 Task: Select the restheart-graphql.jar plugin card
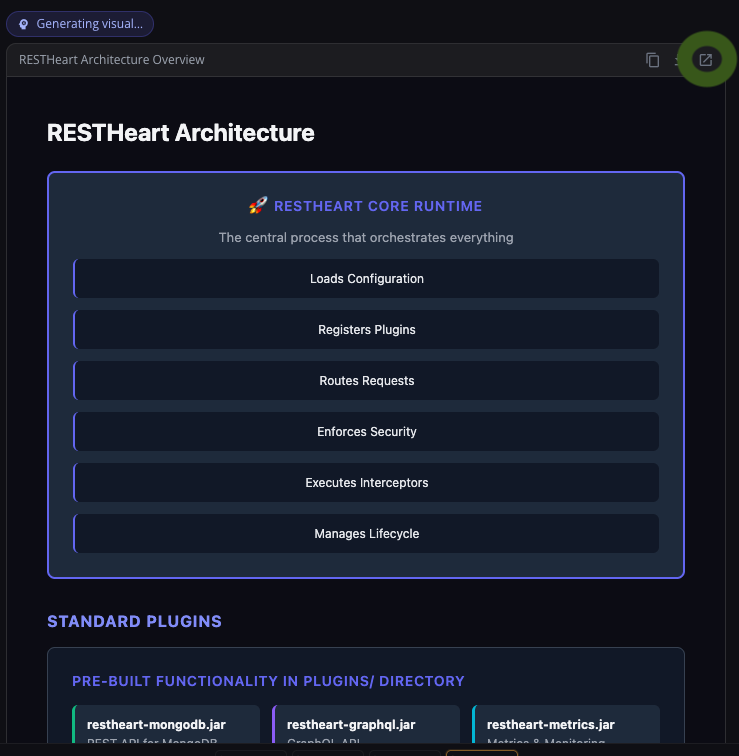pyautogui.click(x=366, y=725)
